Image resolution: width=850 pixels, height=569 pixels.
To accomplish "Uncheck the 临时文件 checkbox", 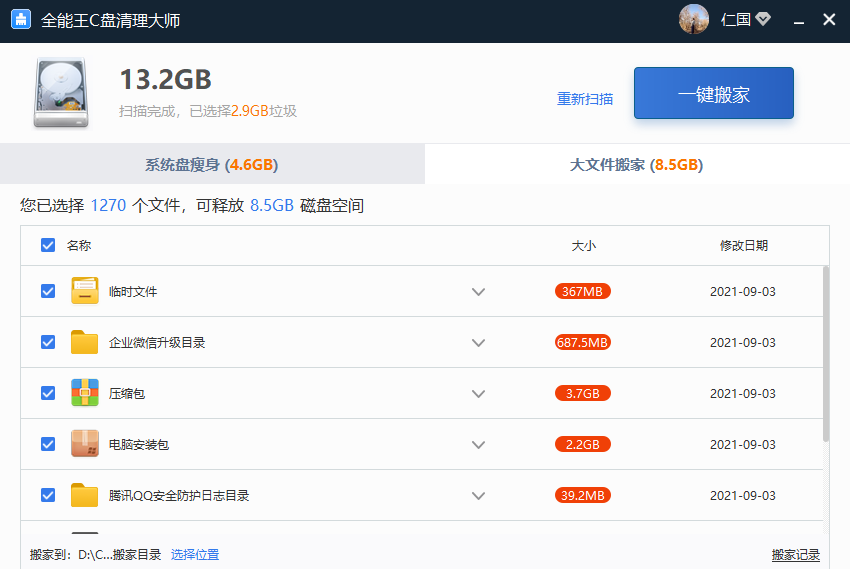I will [48, 291].
